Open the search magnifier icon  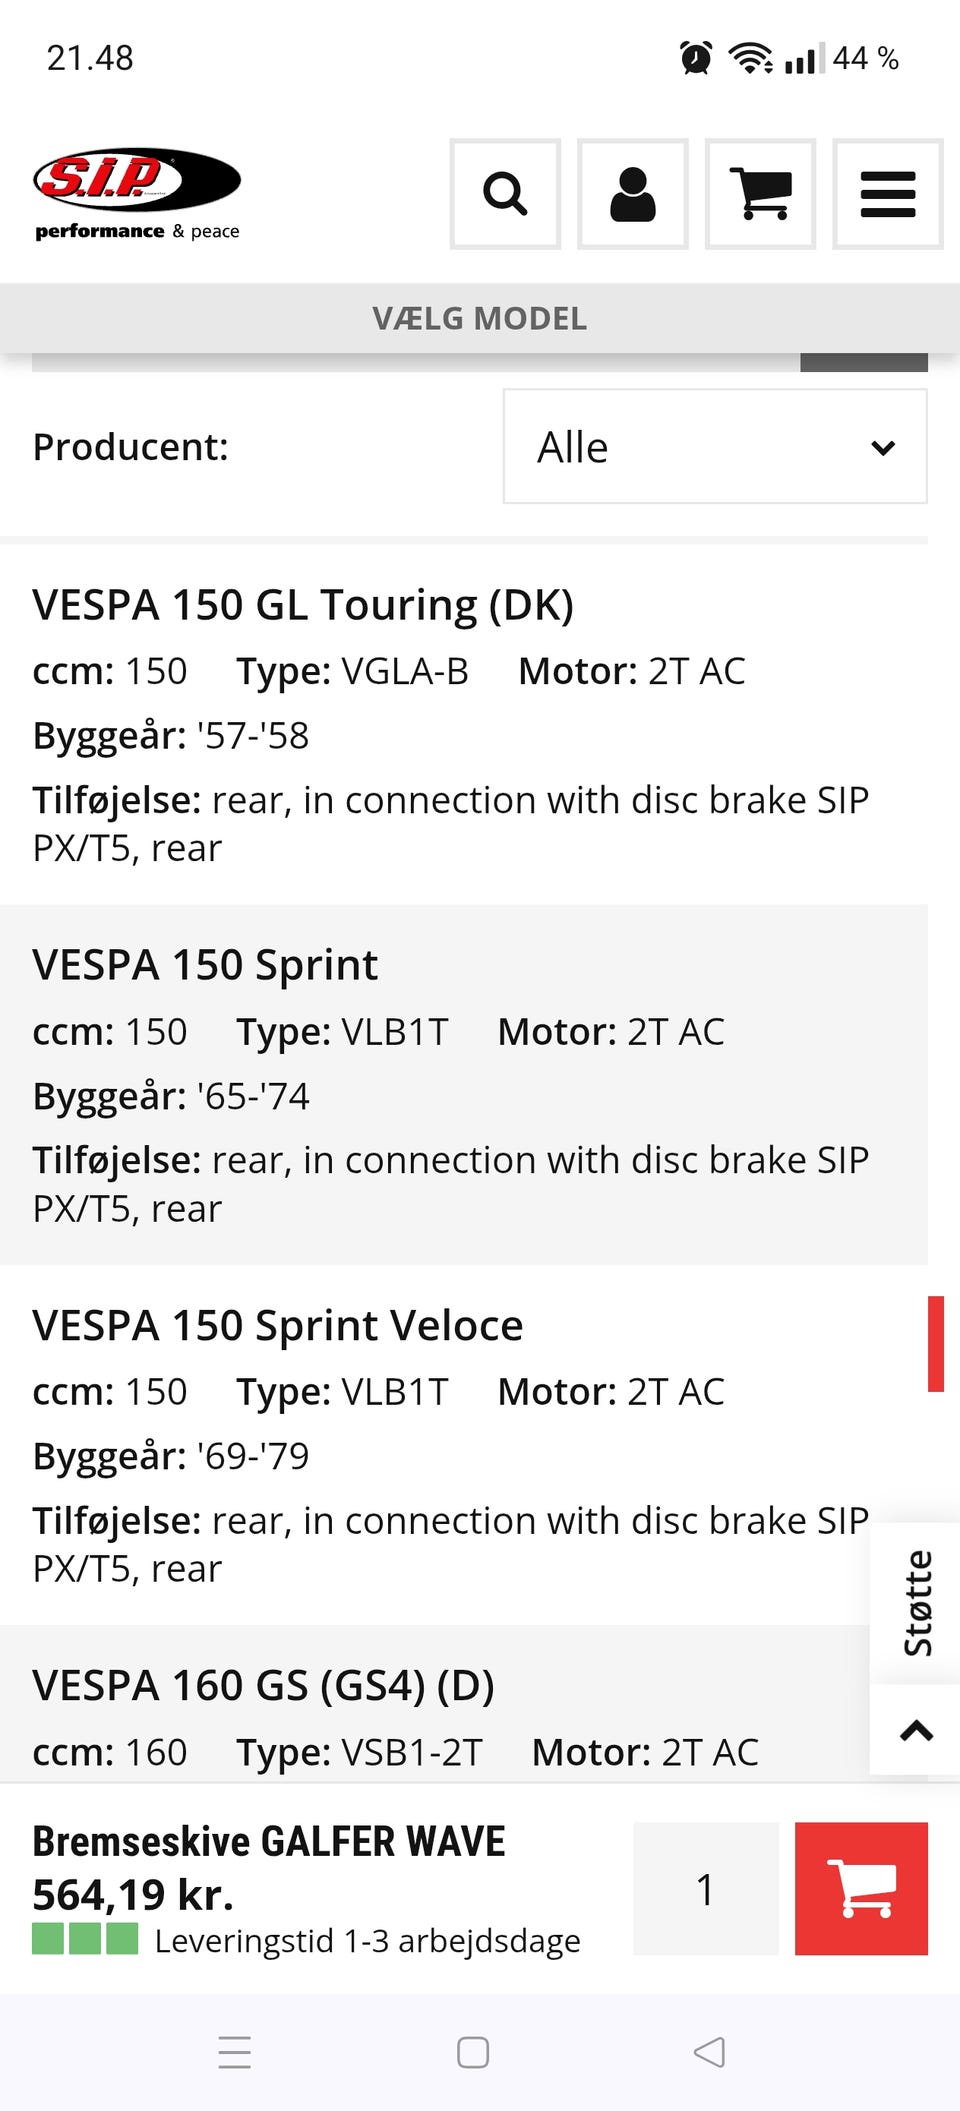[505, 194]
